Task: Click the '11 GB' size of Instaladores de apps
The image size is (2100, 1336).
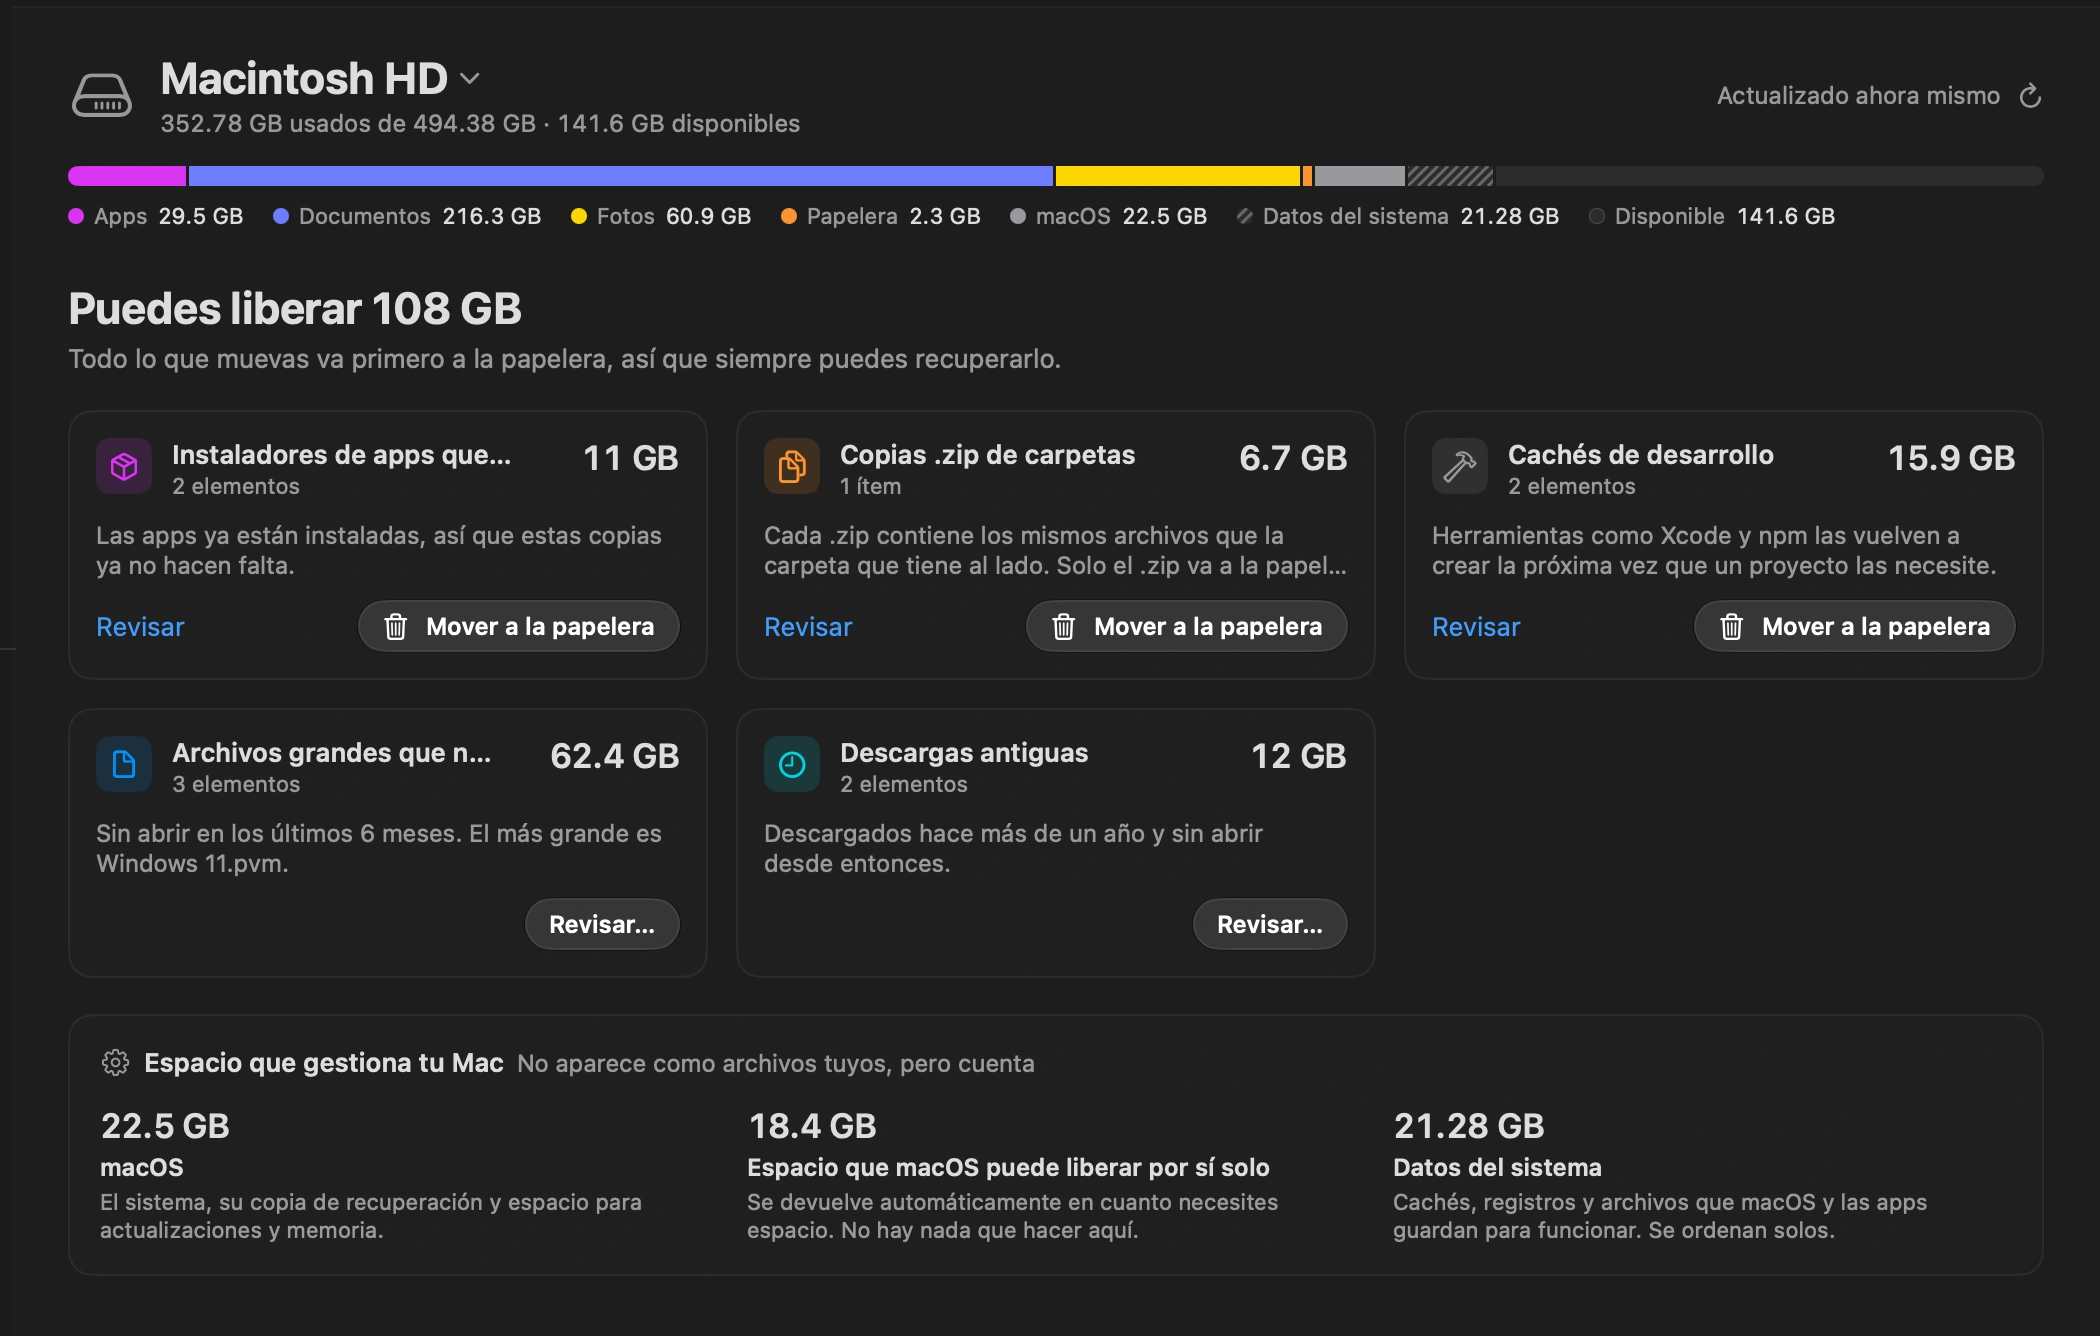Action: pyautogui.click(x=631, y=458)
